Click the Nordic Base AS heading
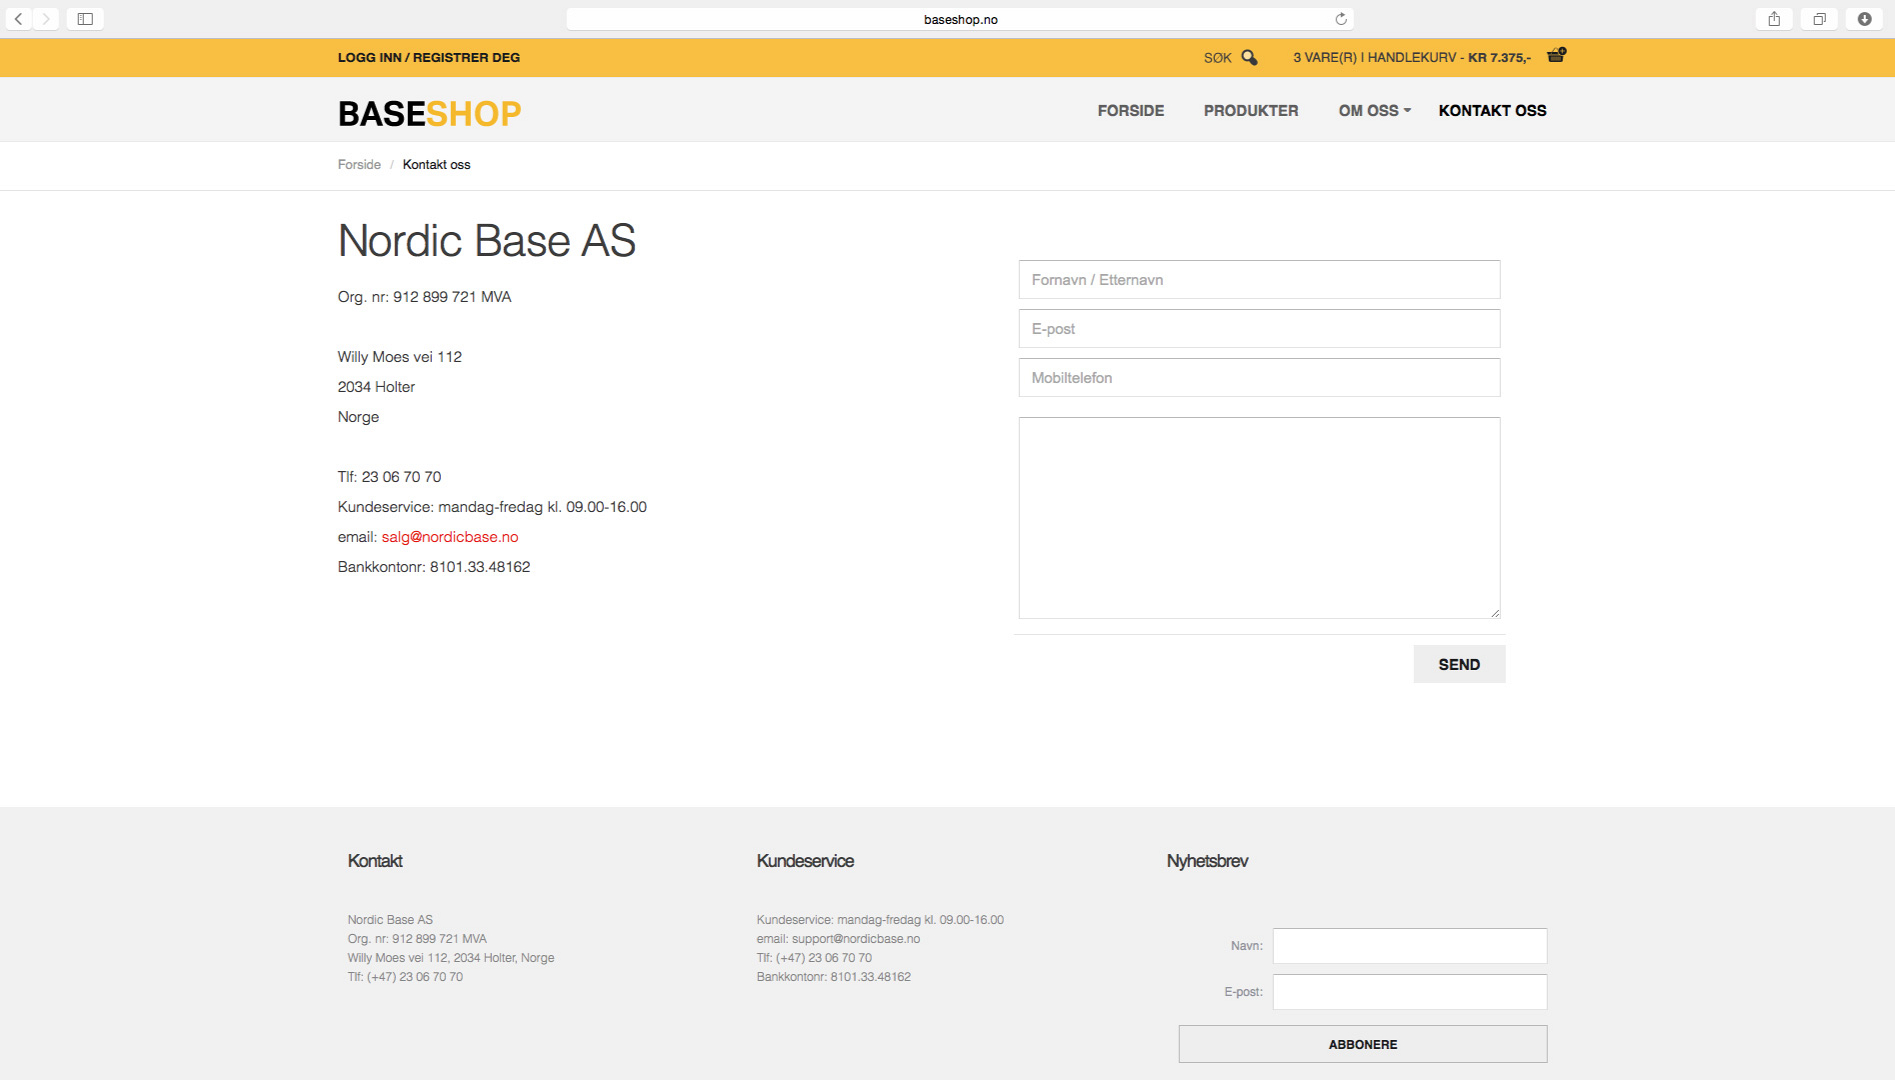Screen dimensions: 1895x1080 tap(487, 241)
